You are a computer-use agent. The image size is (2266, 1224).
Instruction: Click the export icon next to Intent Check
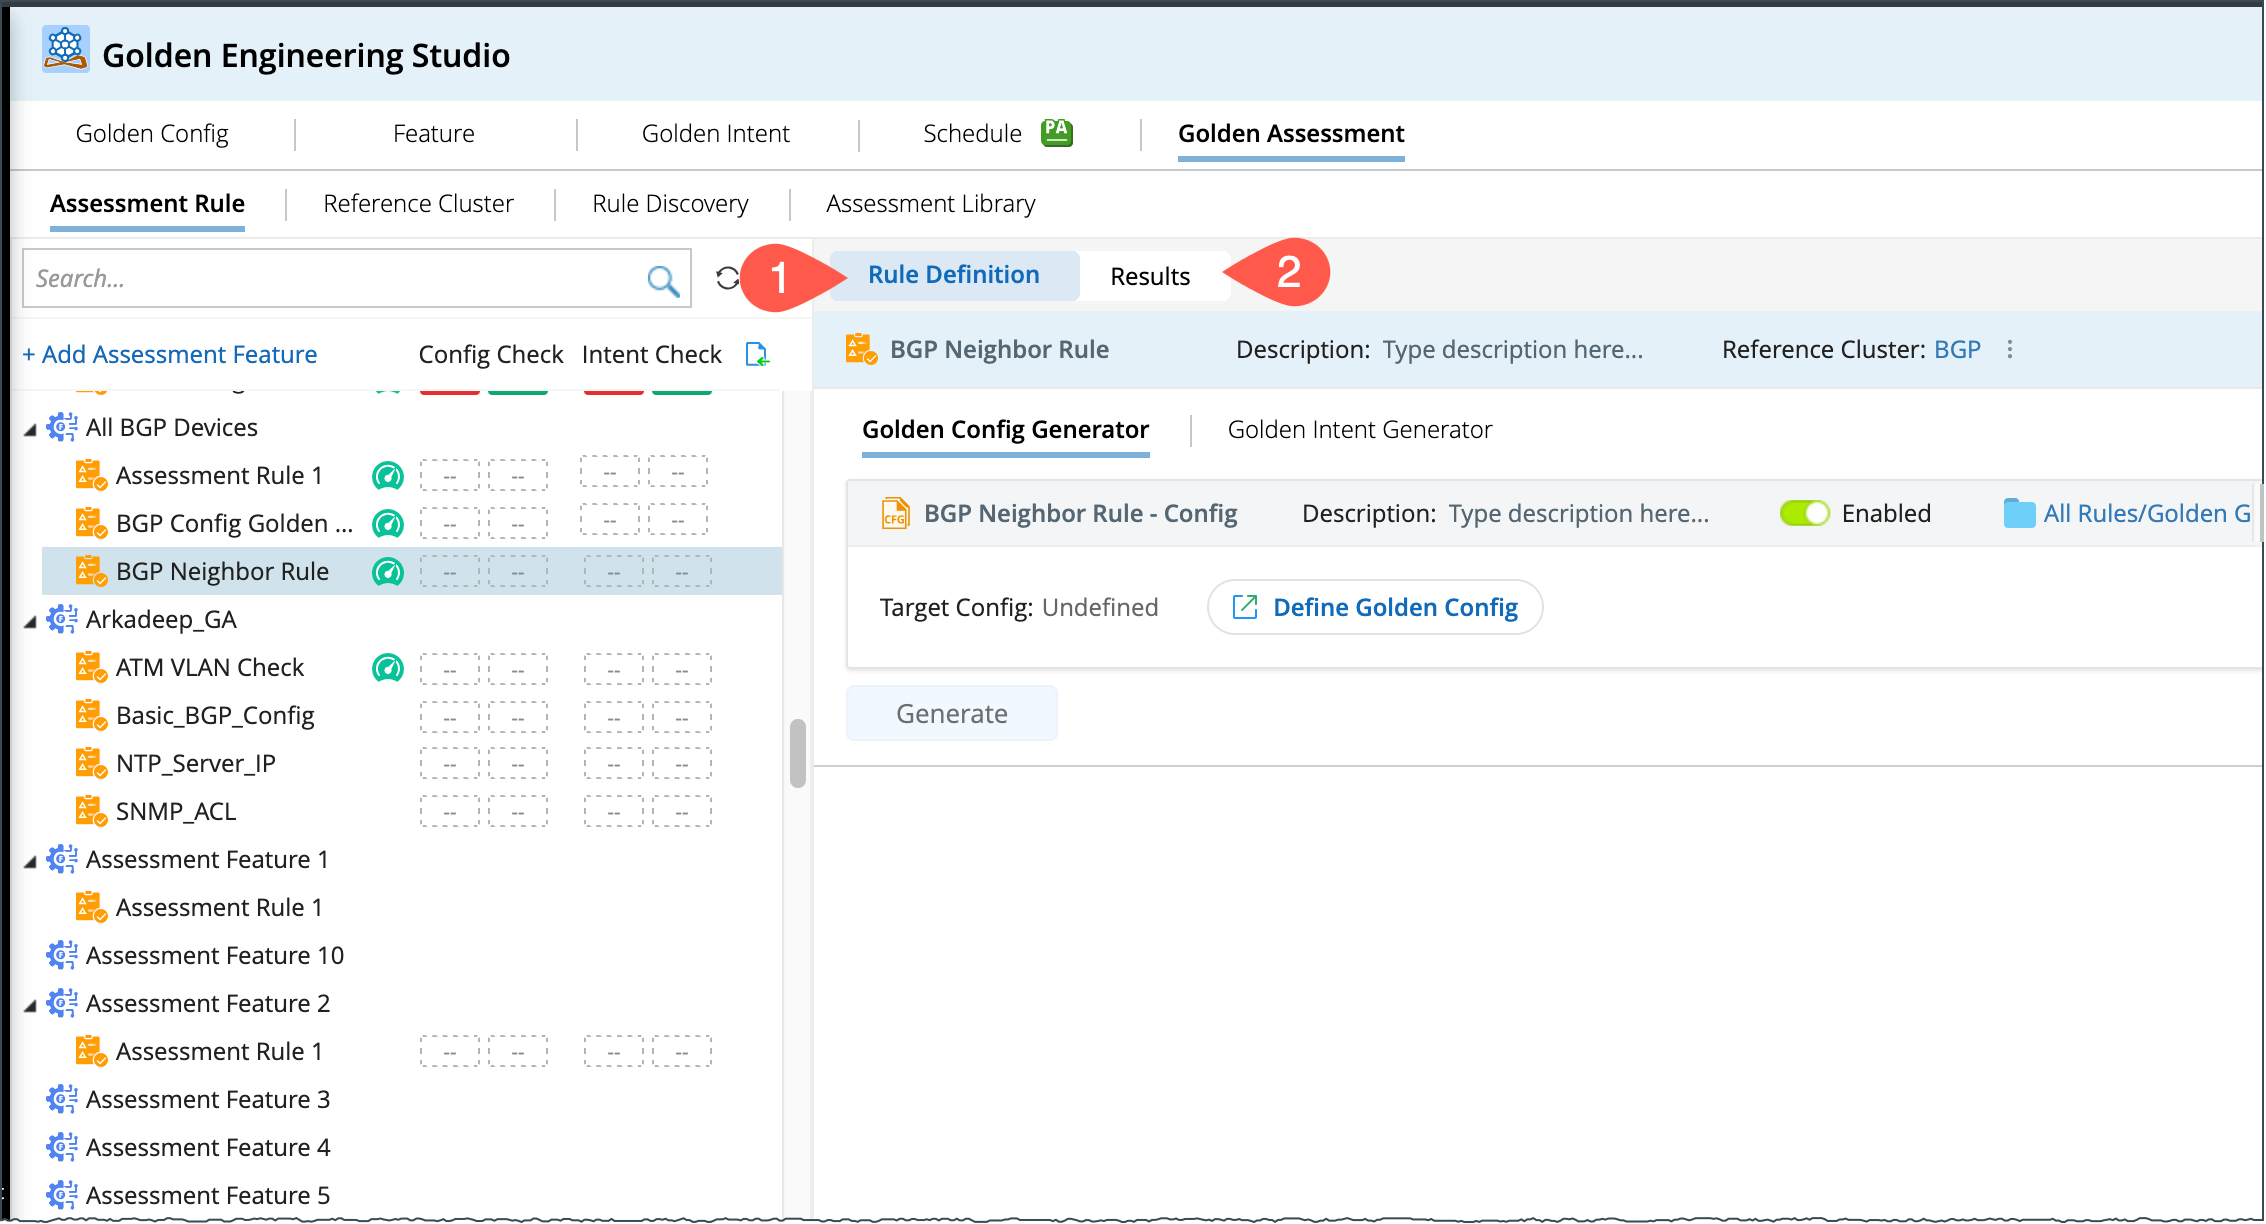[757, 354]
